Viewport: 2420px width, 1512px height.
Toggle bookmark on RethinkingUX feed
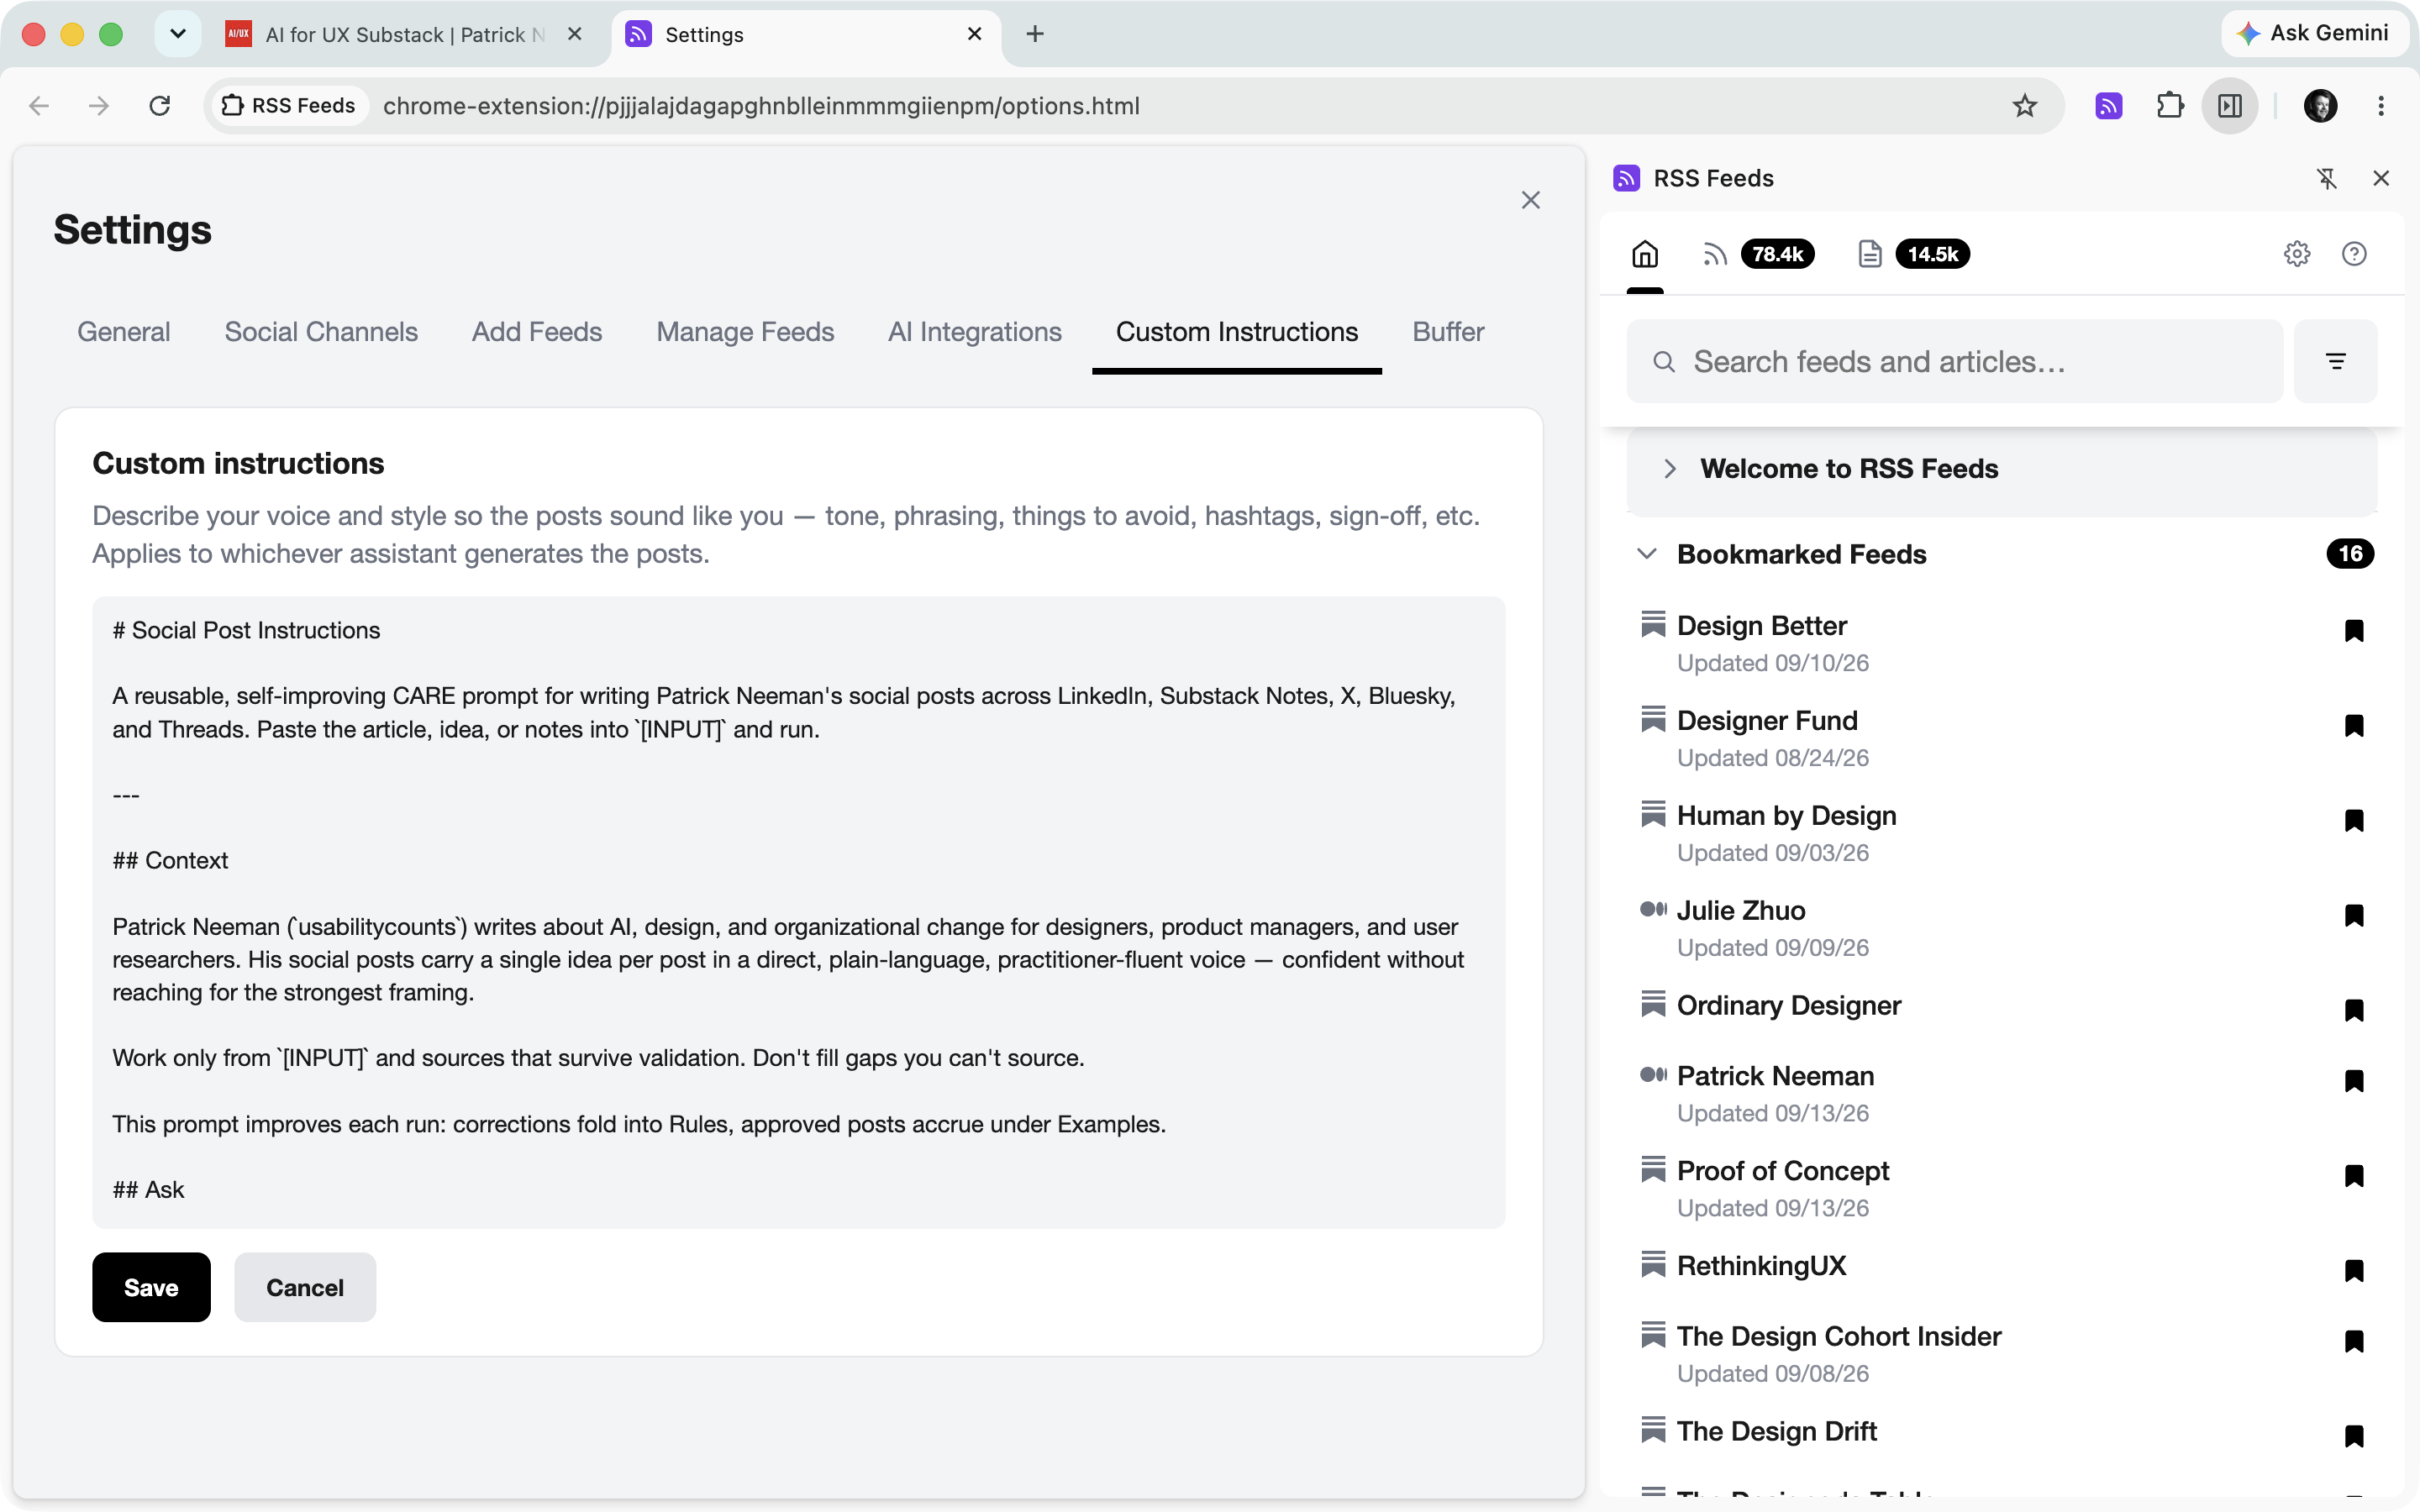tap(2354, 1270)
